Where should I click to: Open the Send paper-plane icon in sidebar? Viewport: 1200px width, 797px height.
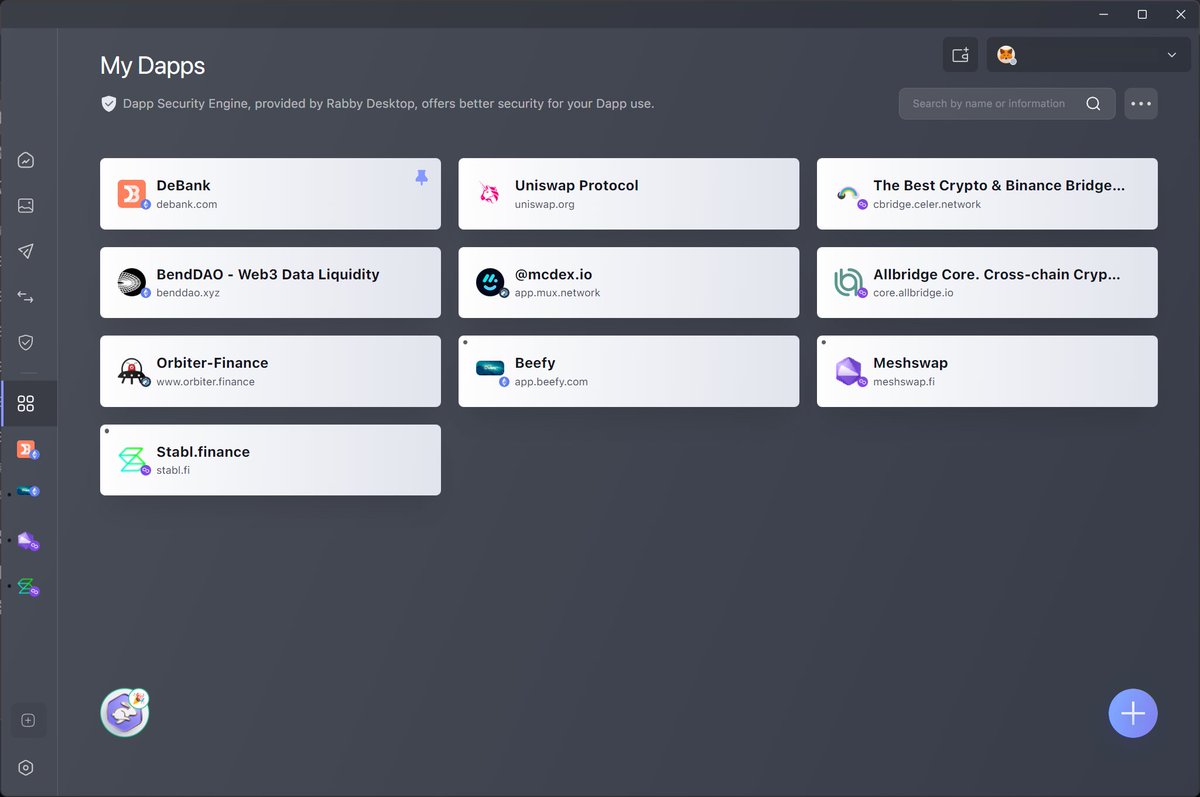(26, 251)
